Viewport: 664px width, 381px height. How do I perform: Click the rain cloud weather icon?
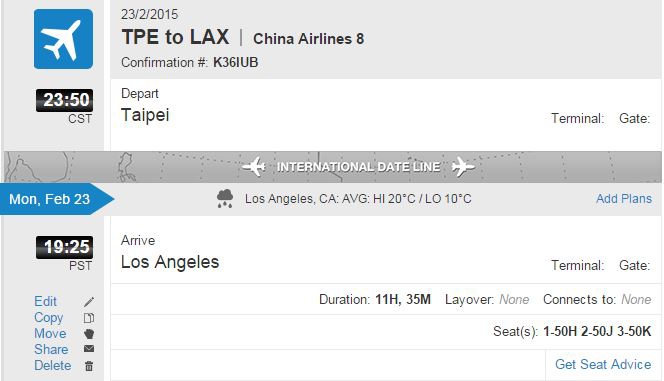coord(225,199)
